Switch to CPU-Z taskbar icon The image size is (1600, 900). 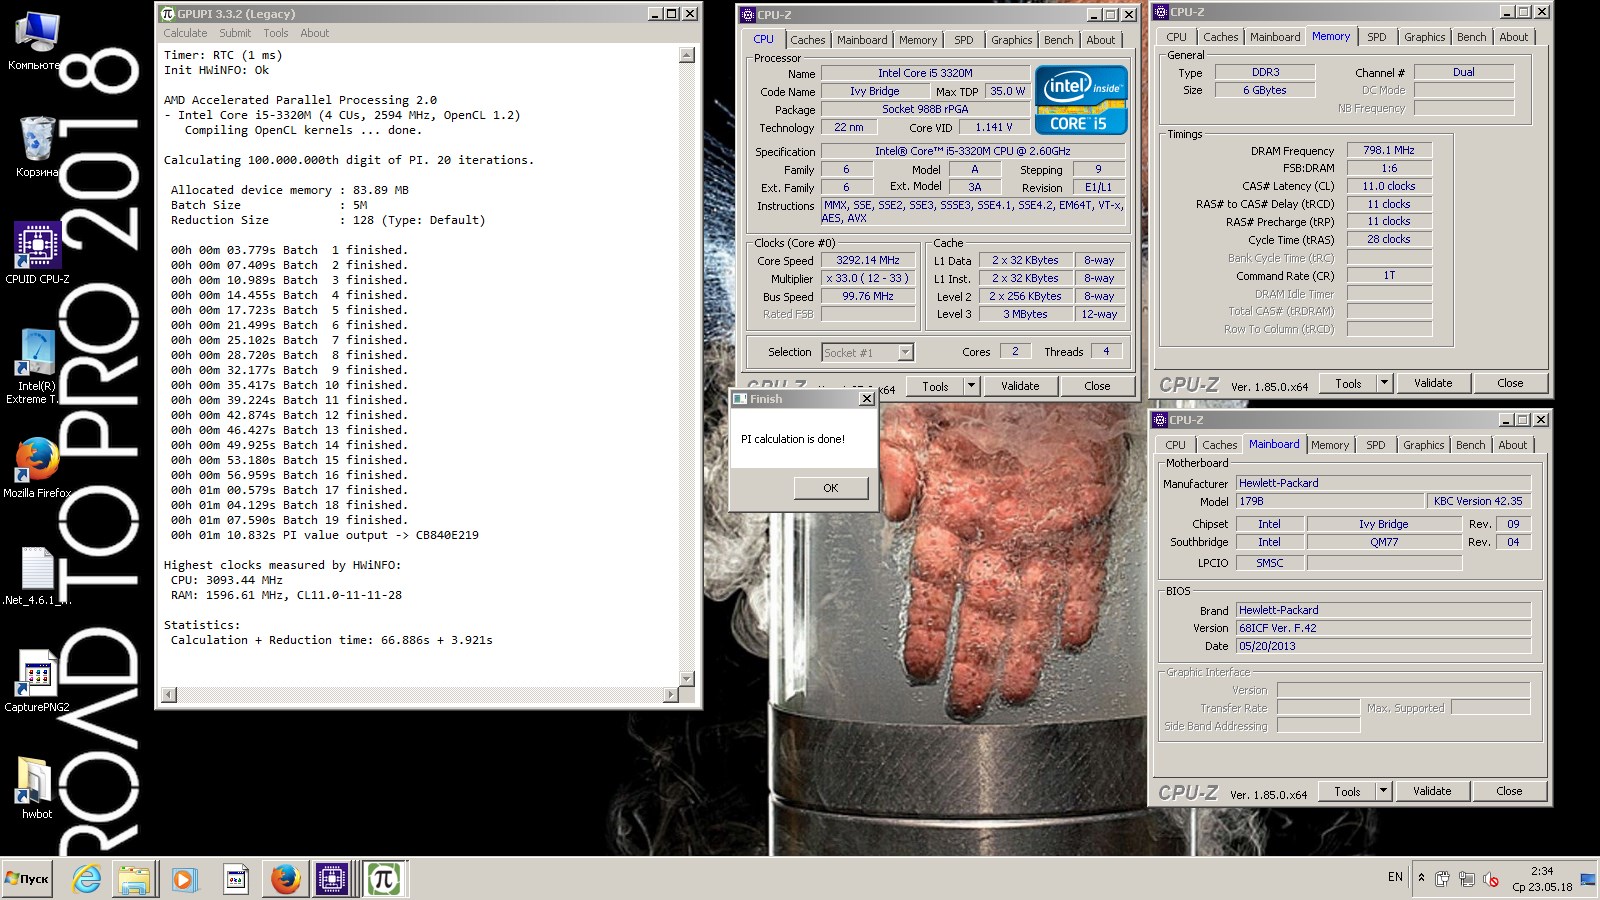click(332, 879)
